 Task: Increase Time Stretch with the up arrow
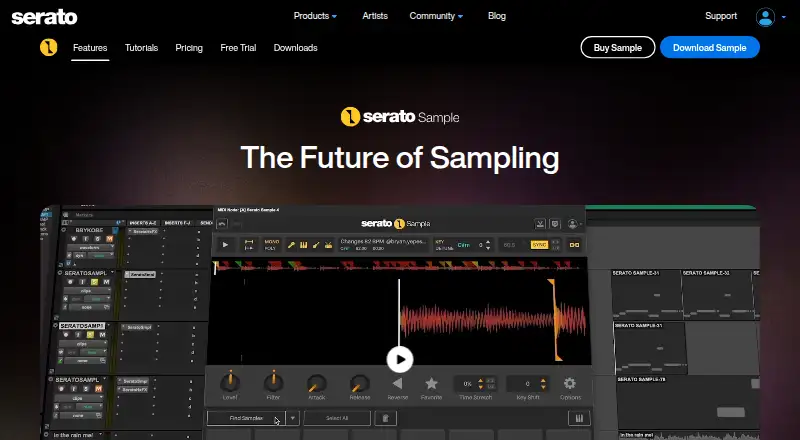[x=480, y=380]
